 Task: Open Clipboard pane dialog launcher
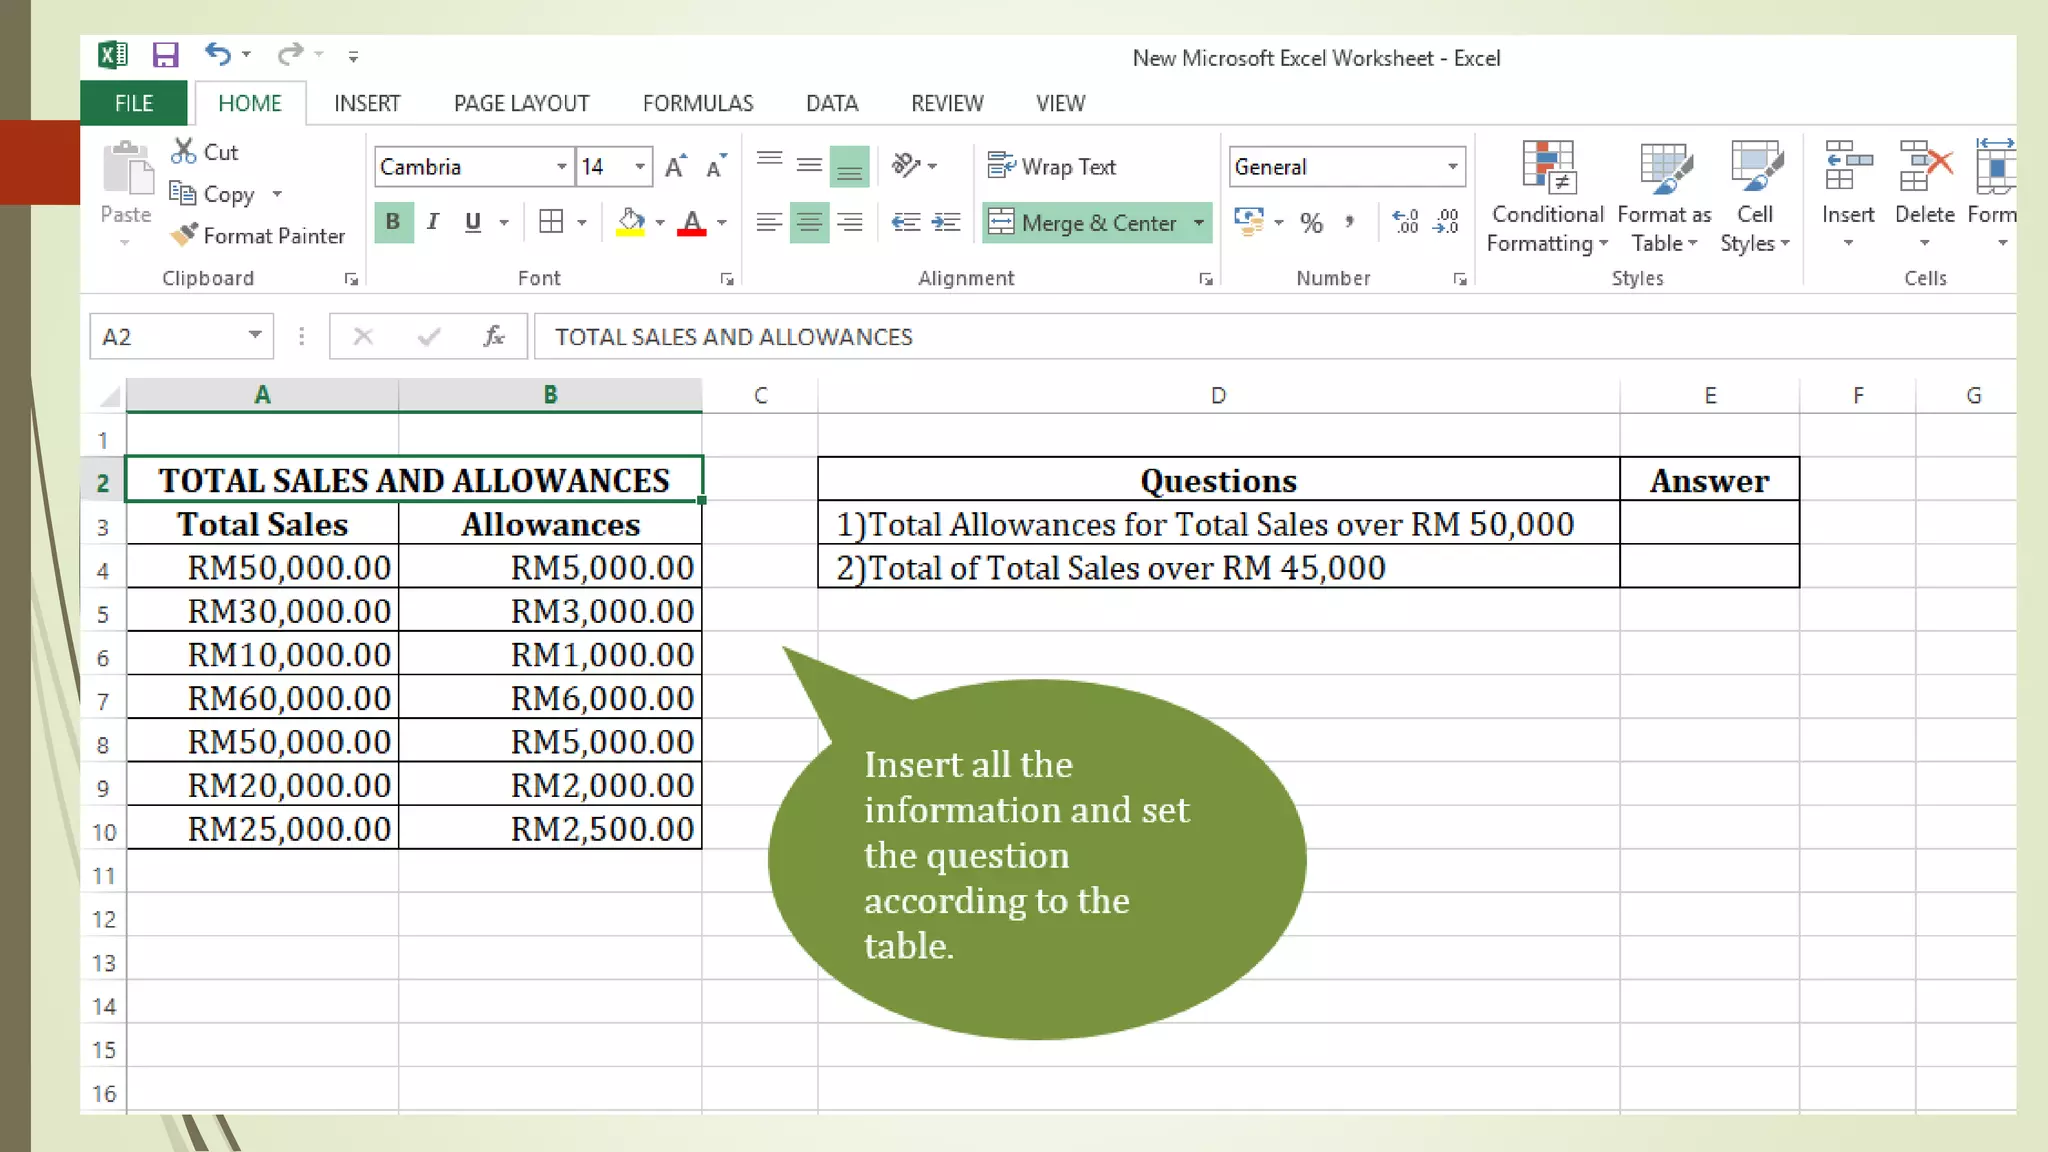click(x=351, y=280)
